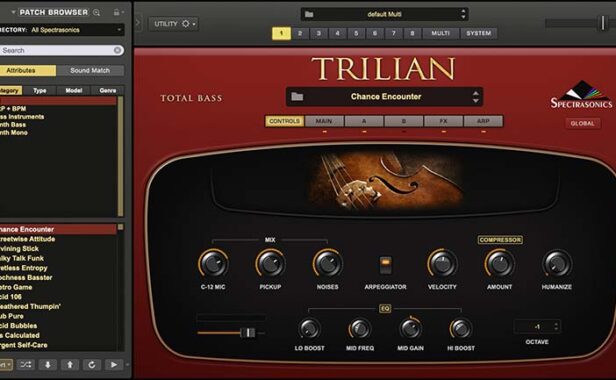Open the SYSTEM page

click(478, 33)
